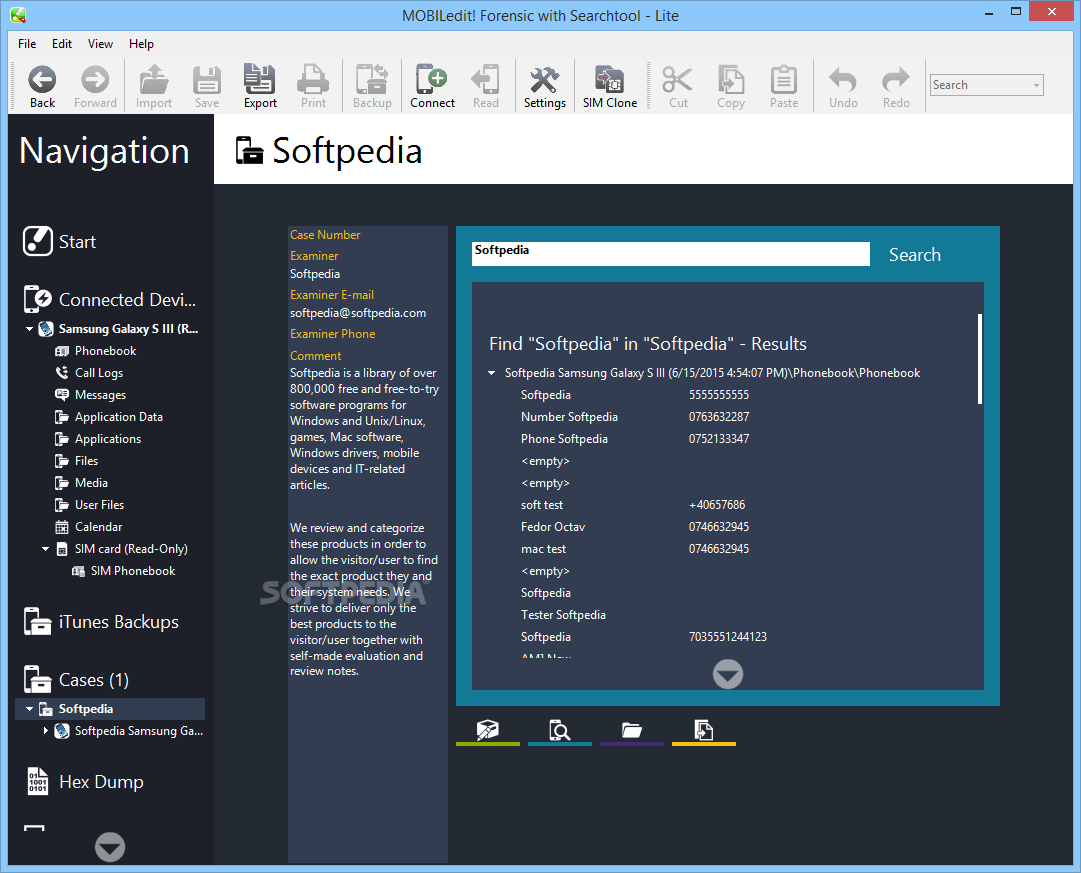The image size is (1081, 873).
Task: Click the Backup toolbar icon
Action: (x=372, y=87)
